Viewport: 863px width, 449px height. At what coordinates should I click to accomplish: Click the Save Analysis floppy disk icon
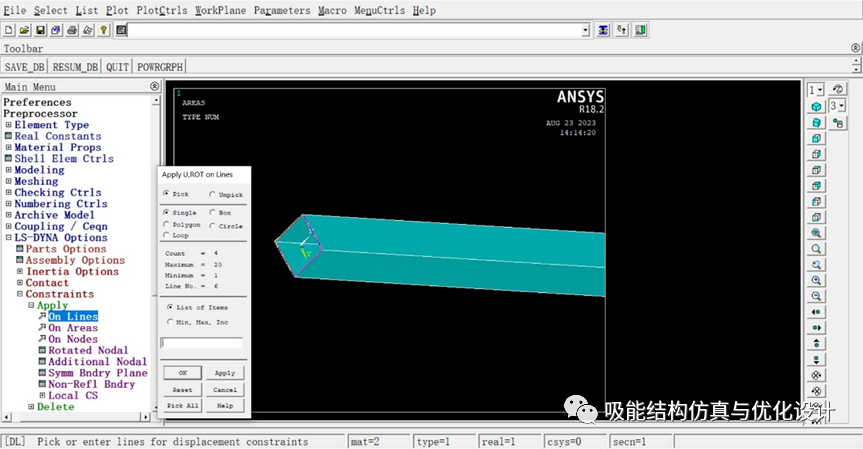click(41, 30)
